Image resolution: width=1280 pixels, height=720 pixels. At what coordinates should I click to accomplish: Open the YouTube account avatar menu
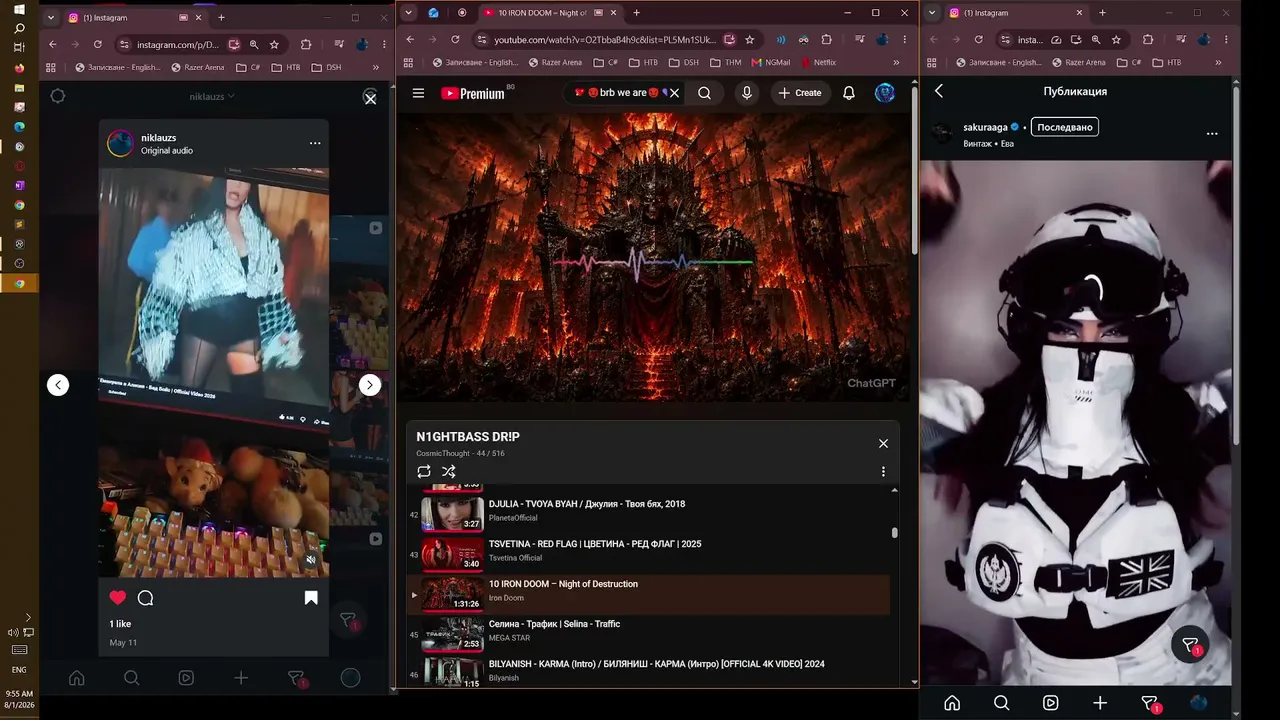pyautogui.click(x=885, y=93)
